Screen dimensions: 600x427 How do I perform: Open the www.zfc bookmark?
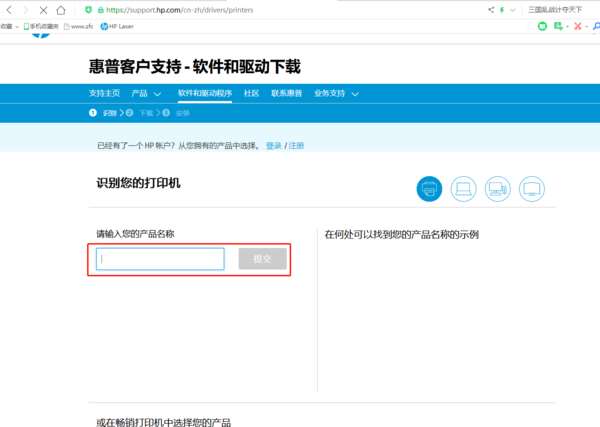(78, 26)
